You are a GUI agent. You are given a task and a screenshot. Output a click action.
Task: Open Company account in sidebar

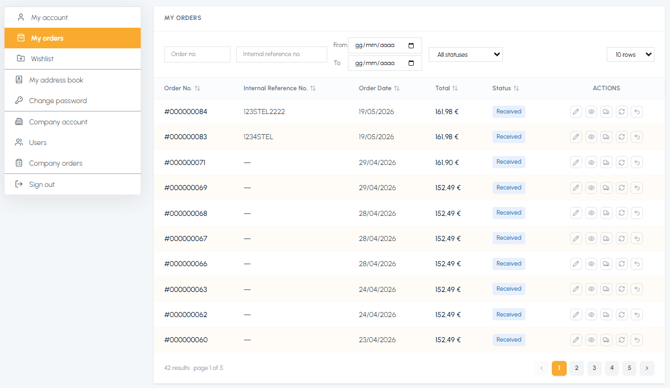[73, 122]
